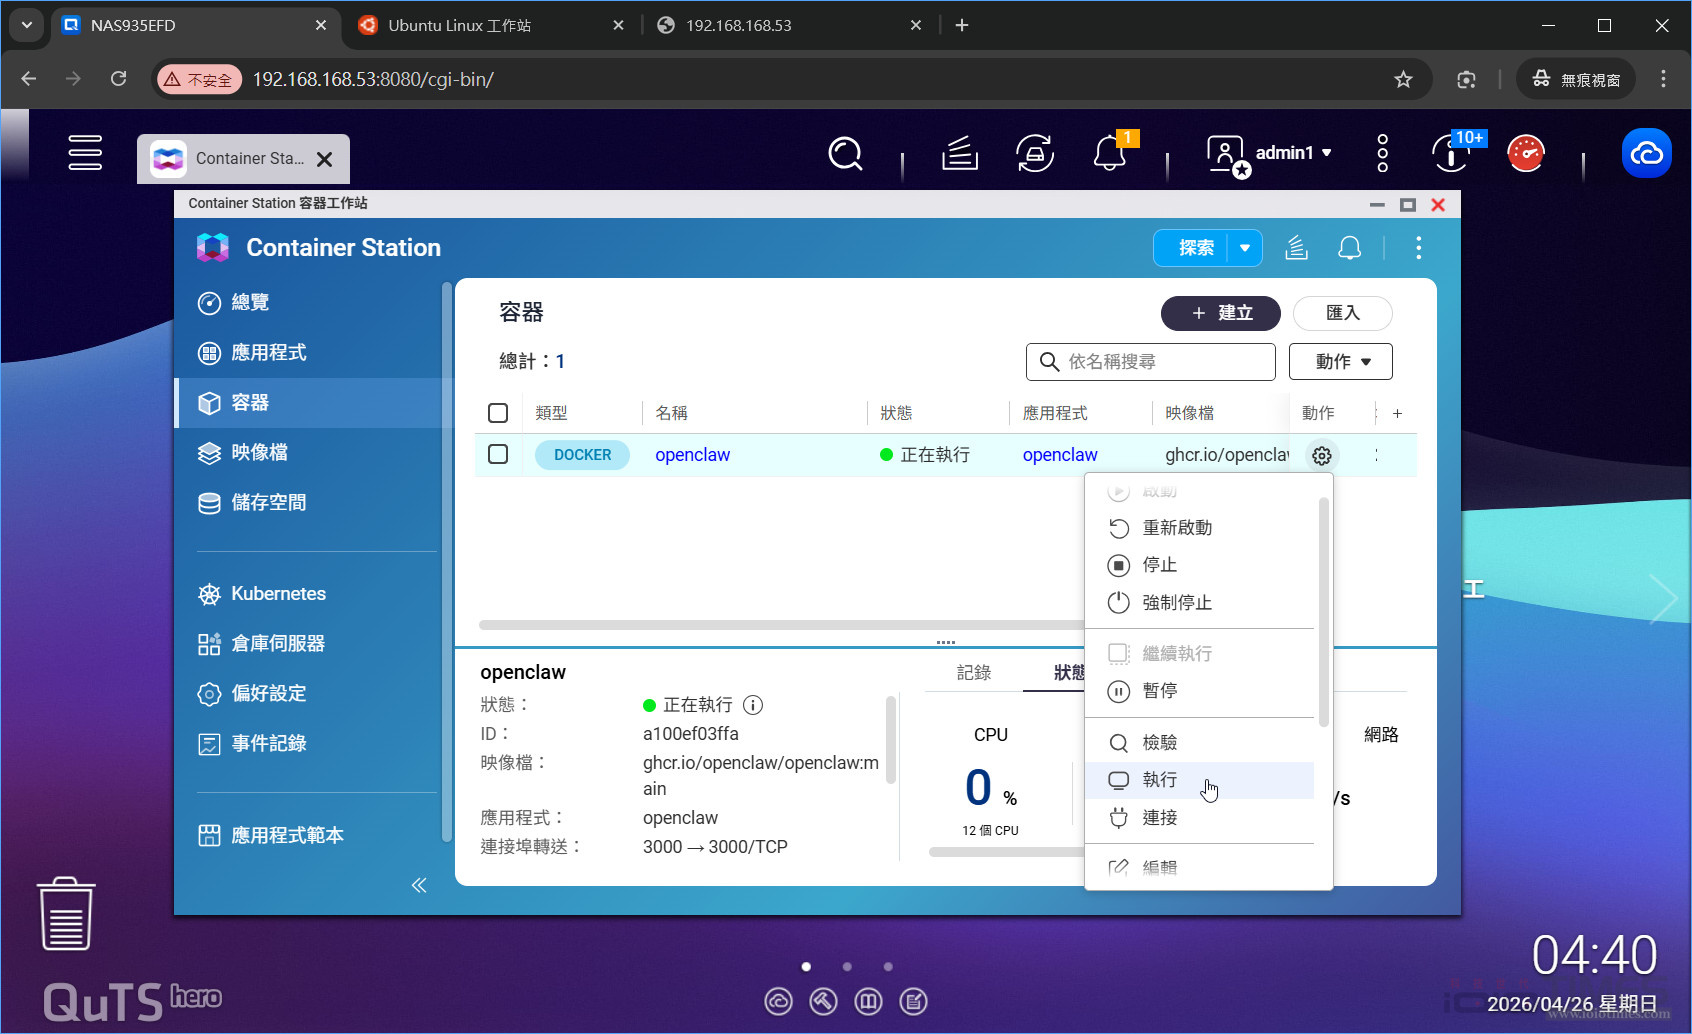Open the red dashboard gauge icon
The image size is (1692, 1034).
click(x=1525, y=154)
